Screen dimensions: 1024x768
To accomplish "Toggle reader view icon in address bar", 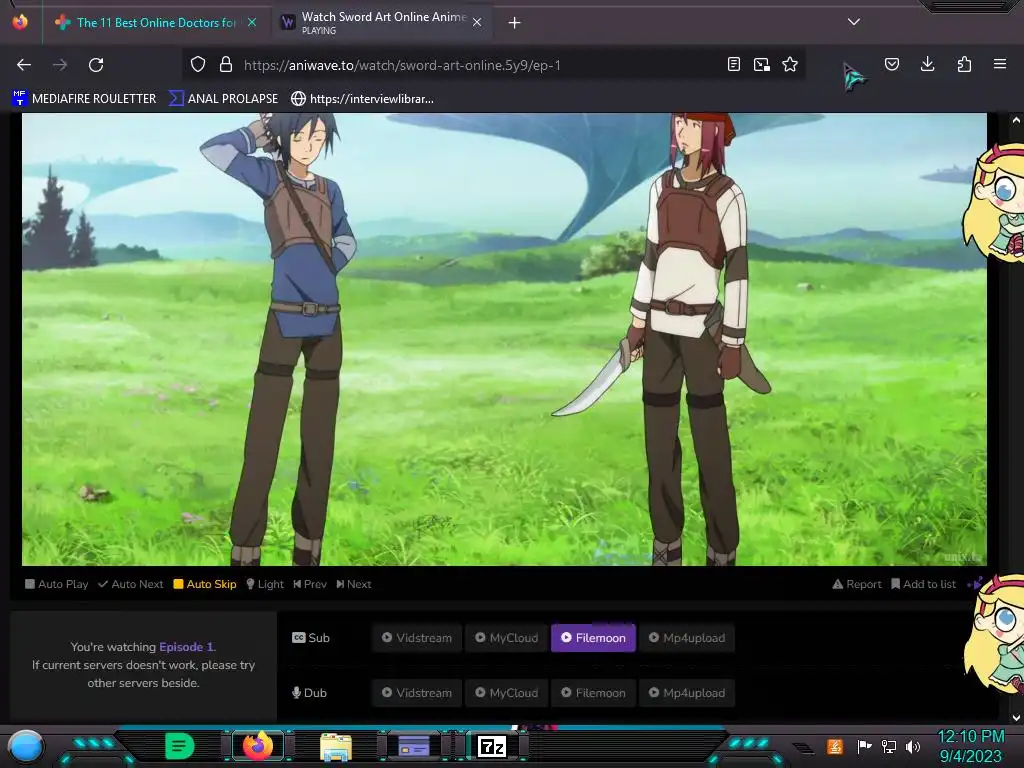I will 733,65.
